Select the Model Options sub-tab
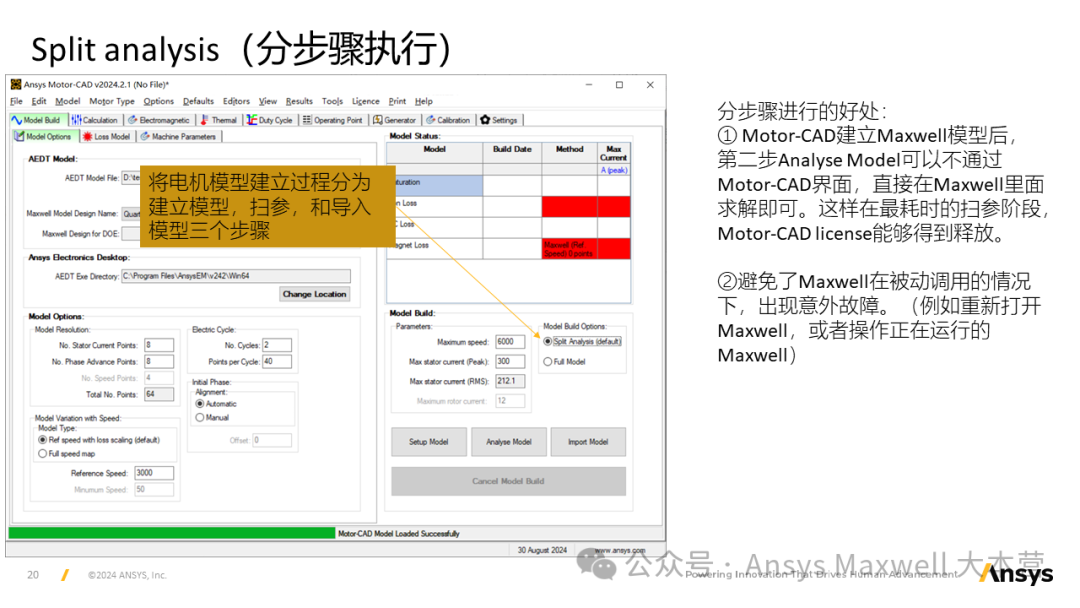The image size is (1080, 608). click(x=43, y=136)
